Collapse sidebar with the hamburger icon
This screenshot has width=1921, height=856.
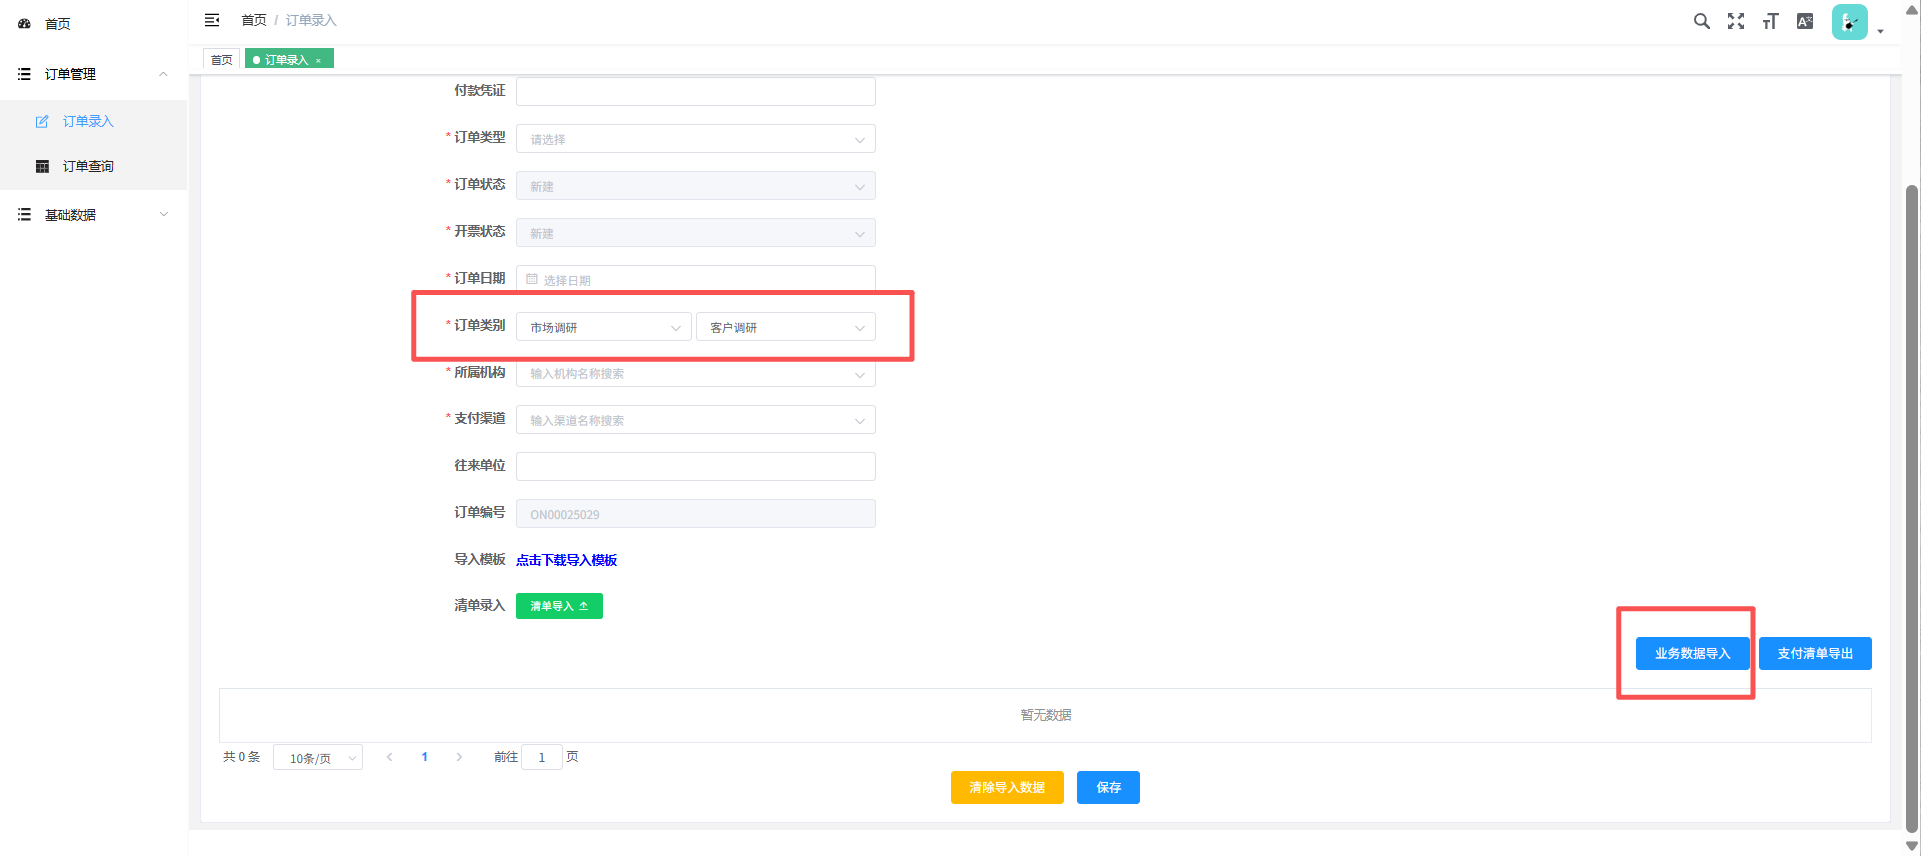click(x=212, y=20)
